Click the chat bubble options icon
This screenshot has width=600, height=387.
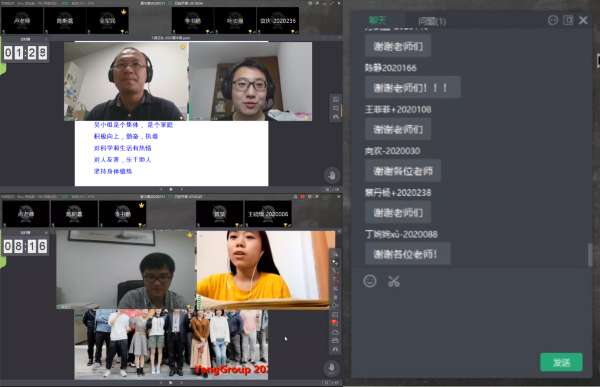pyautogui.click(x=553, y=20)
